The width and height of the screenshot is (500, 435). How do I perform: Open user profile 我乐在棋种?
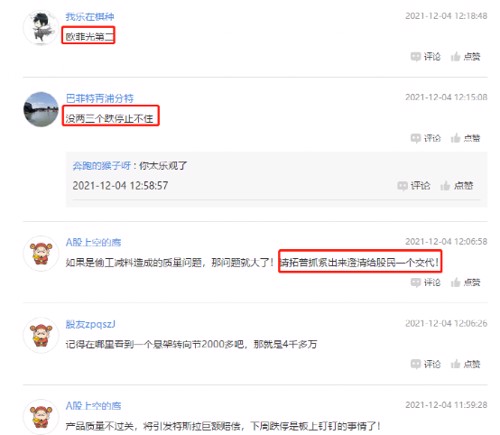pyautogui.click(x=90, y=17)
